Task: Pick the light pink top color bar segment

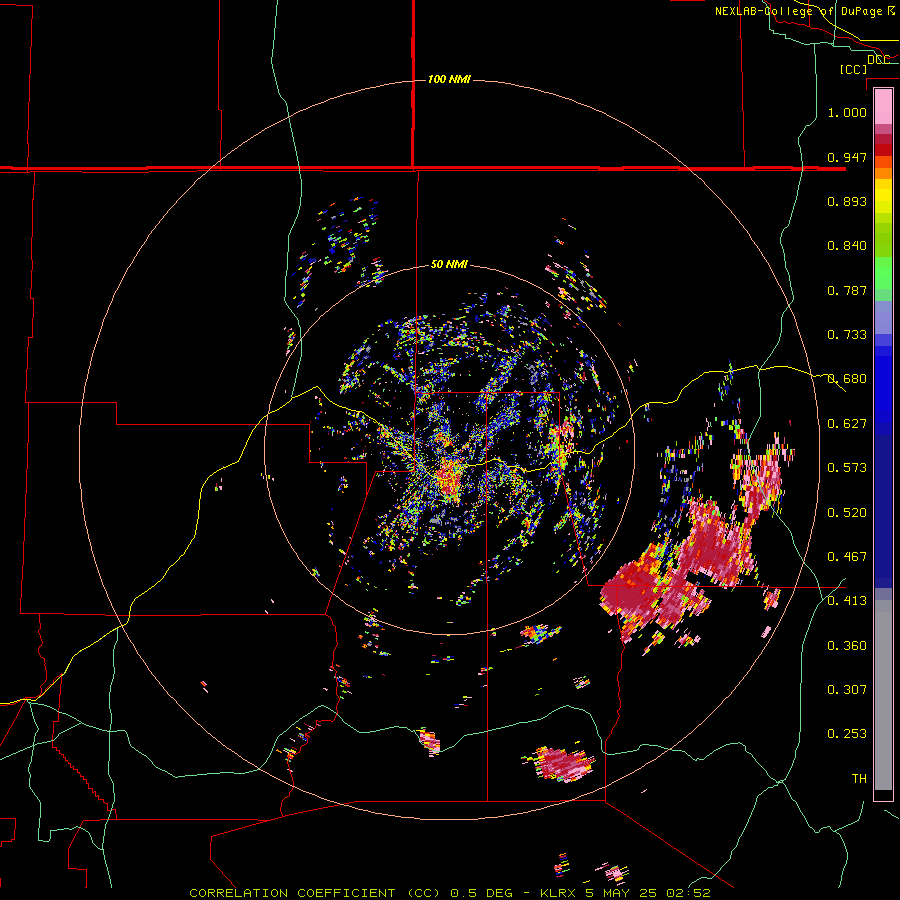Action: click(x=883, y=107)
